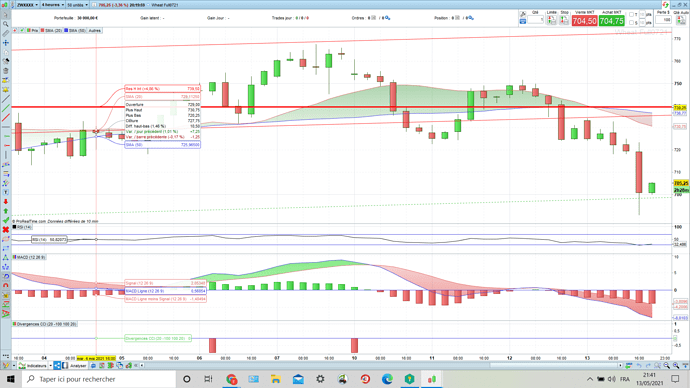Click the zoom-in magnifier at bottom right

click(676, 366)
